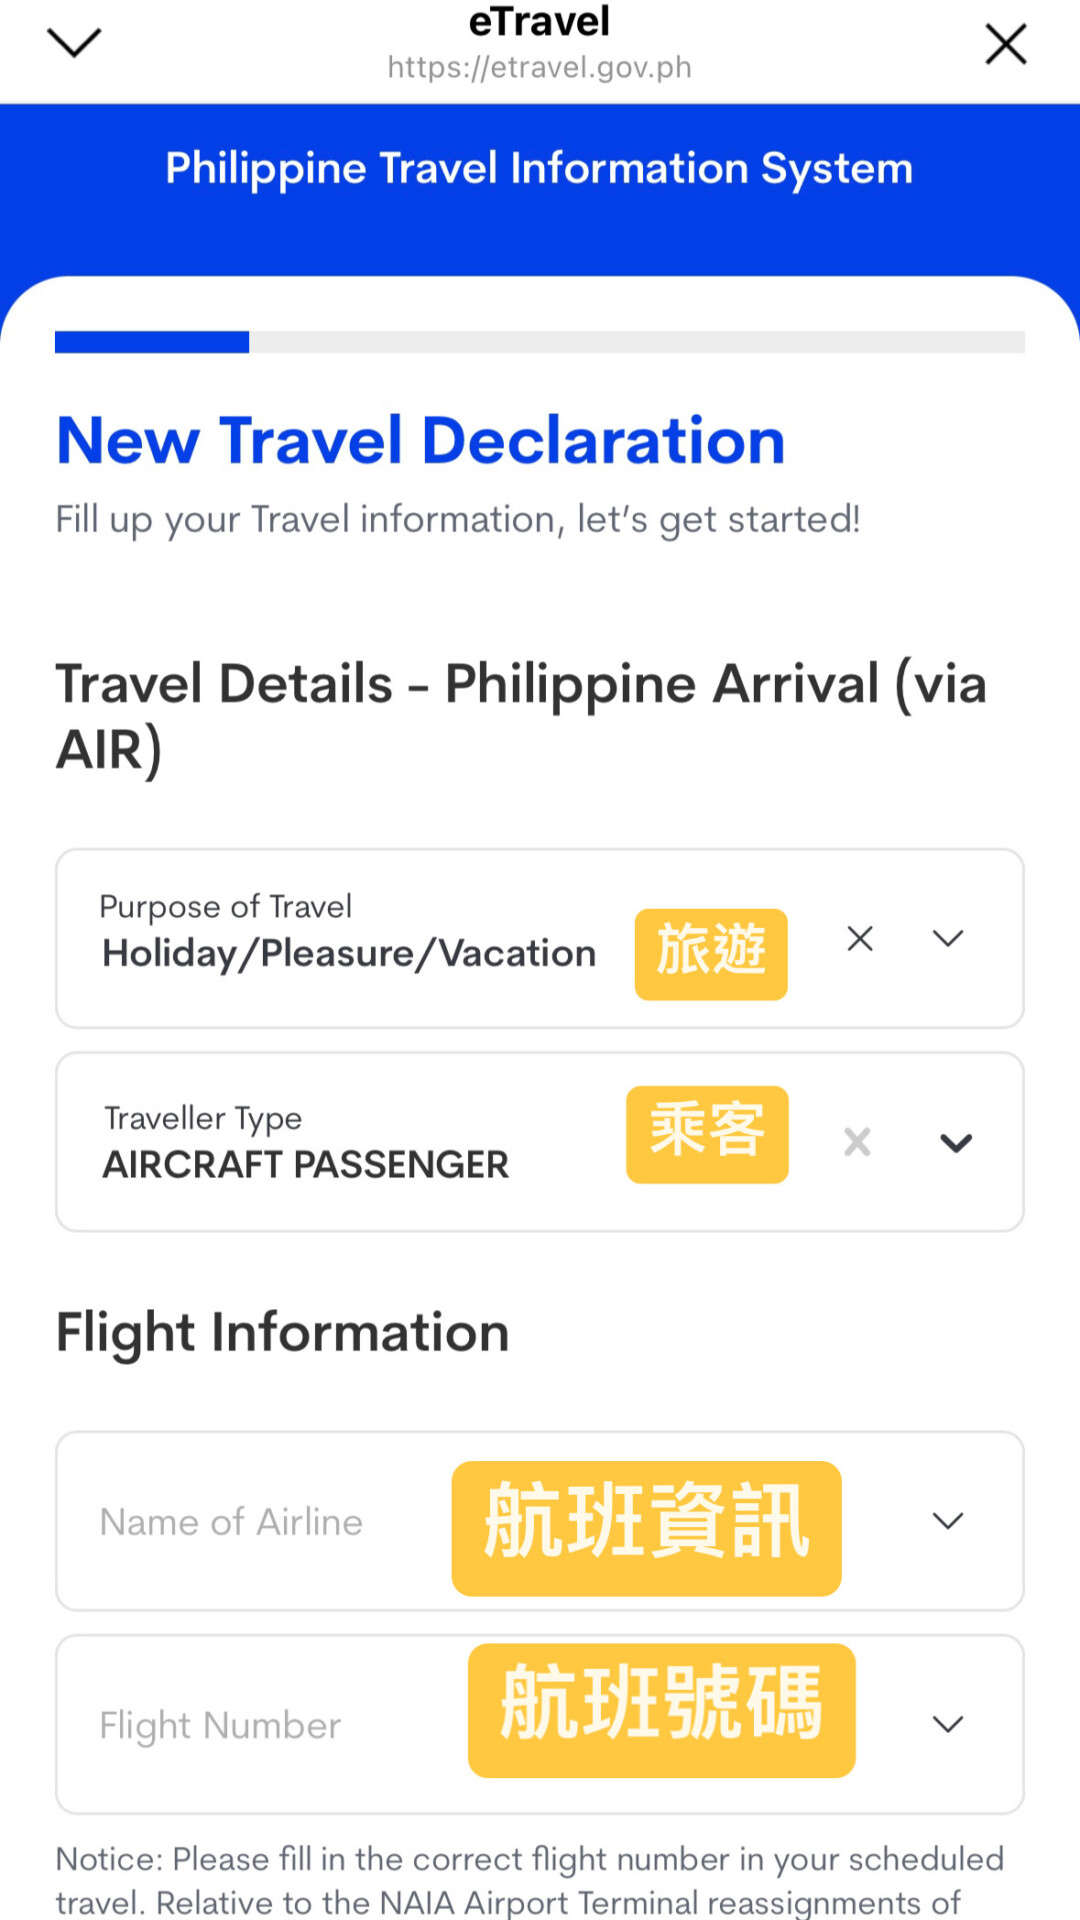1080x1920 pixels.
Task: Select the Flight Number input field
Action: coord(218,1724)
